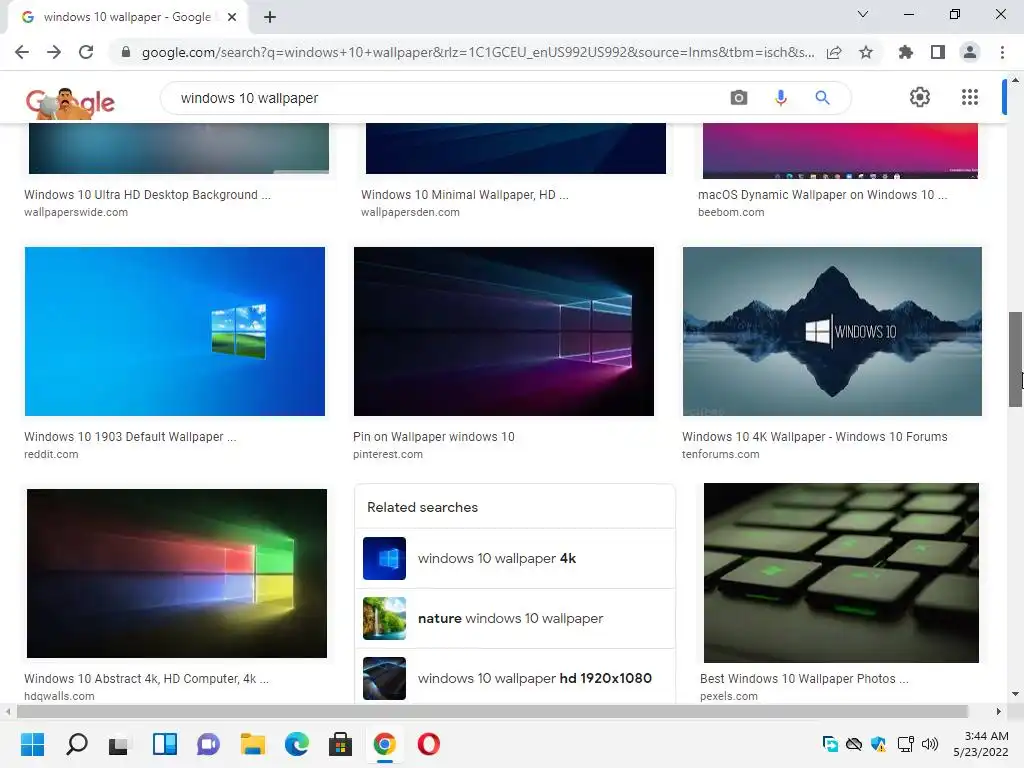
Task: Open File Explorer from taskbar
Action: [253, 744]
